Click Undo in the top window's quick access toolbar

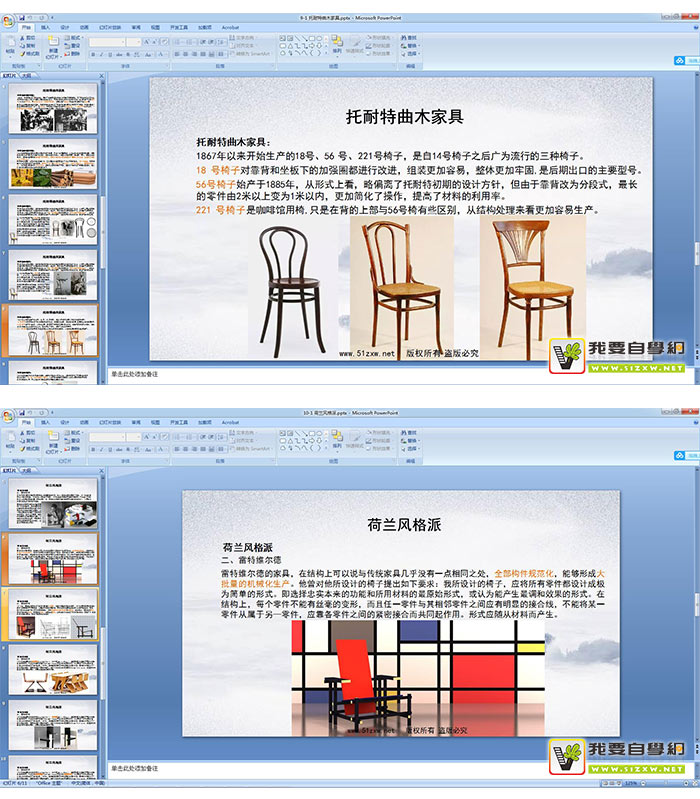click(30, 18)
